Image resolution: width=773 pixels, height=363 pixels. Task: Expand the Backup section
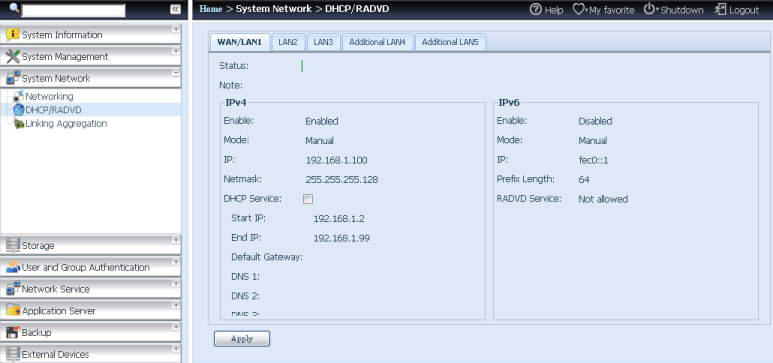click(x=176, y=327)
